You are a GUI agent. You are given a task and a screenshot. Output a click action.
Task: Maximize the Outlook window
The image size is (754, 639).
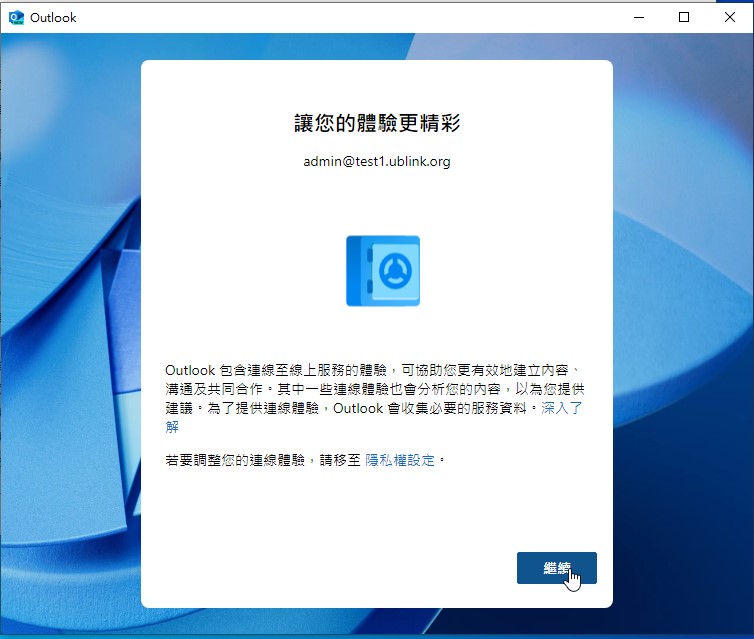pyautogui.click(x=684, y=17)
